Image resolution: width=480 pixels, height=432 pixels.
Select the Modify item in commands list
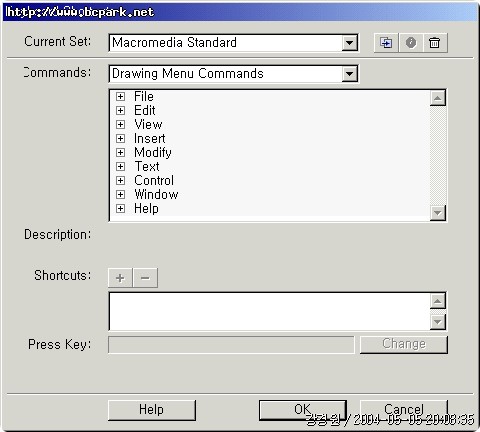point(153,153)
